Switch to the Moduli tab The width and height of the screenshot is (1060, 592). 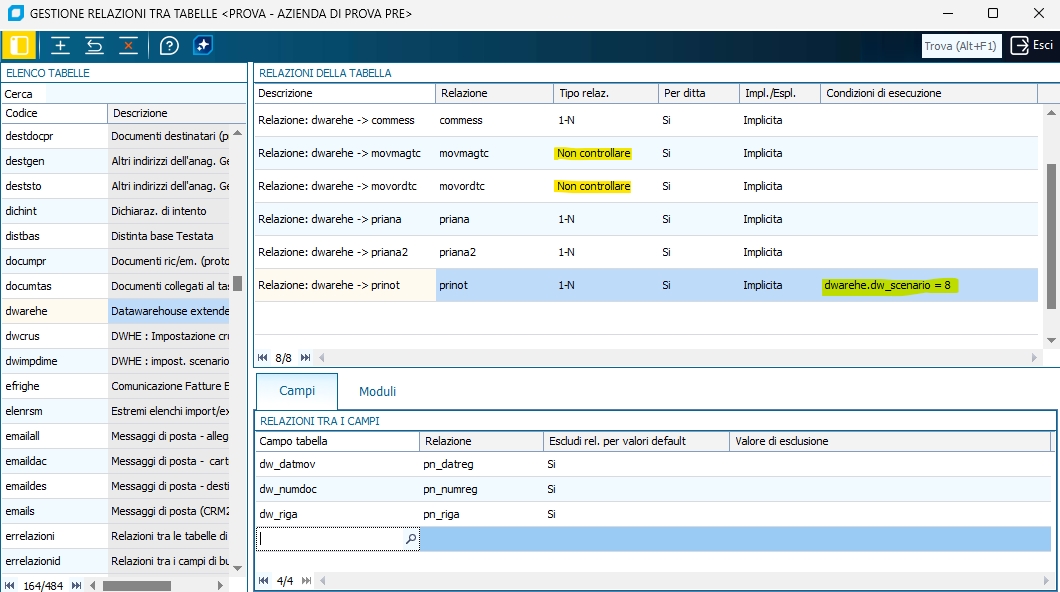coord(377,391)
